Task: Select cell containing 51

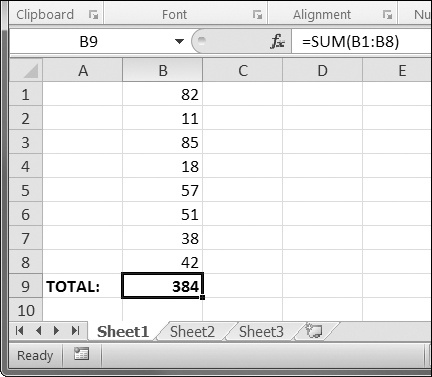Action: (x=163, y=214)
